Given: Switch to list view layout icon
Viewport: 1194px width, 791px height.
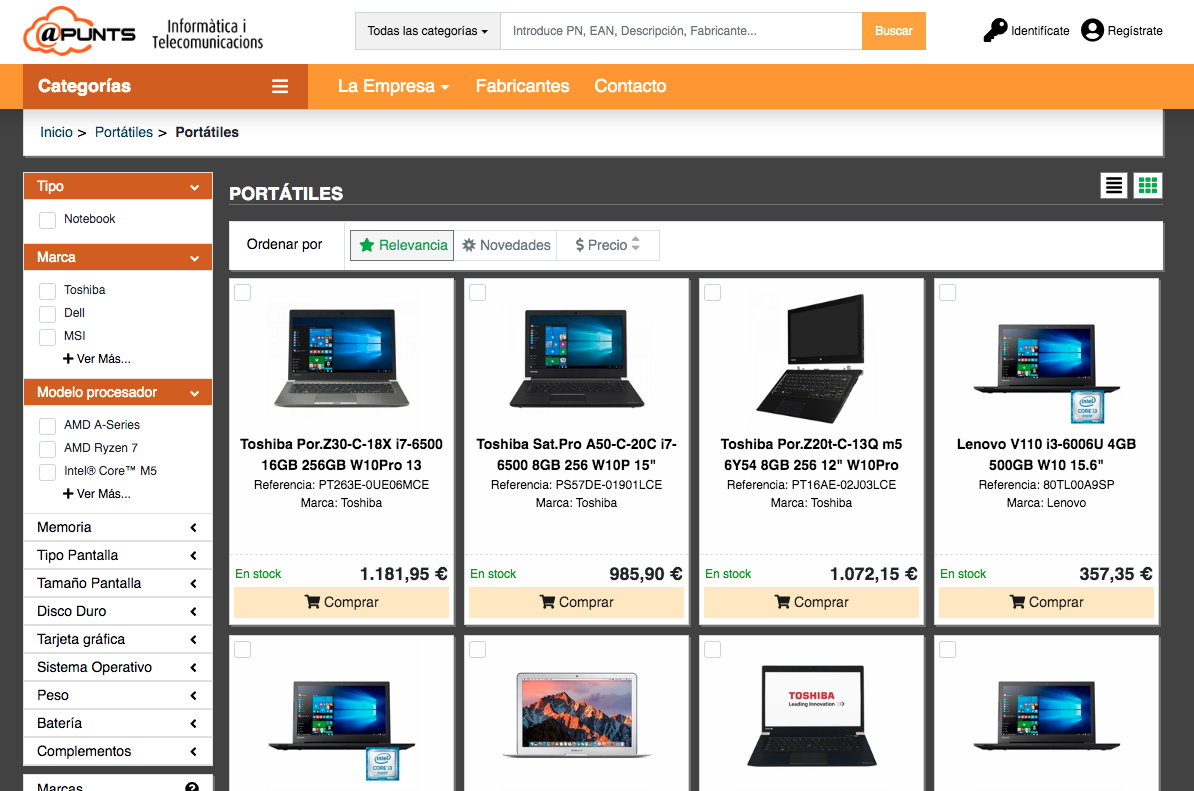Looking at the screenshot, I should [x=1113, y=185].
